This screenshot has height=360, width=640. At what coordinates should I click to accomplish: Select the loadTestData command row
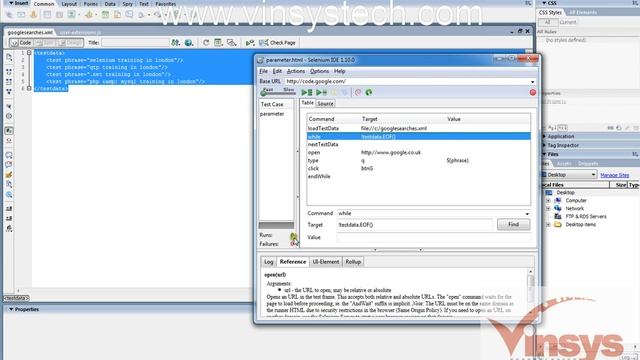[418, 128]
